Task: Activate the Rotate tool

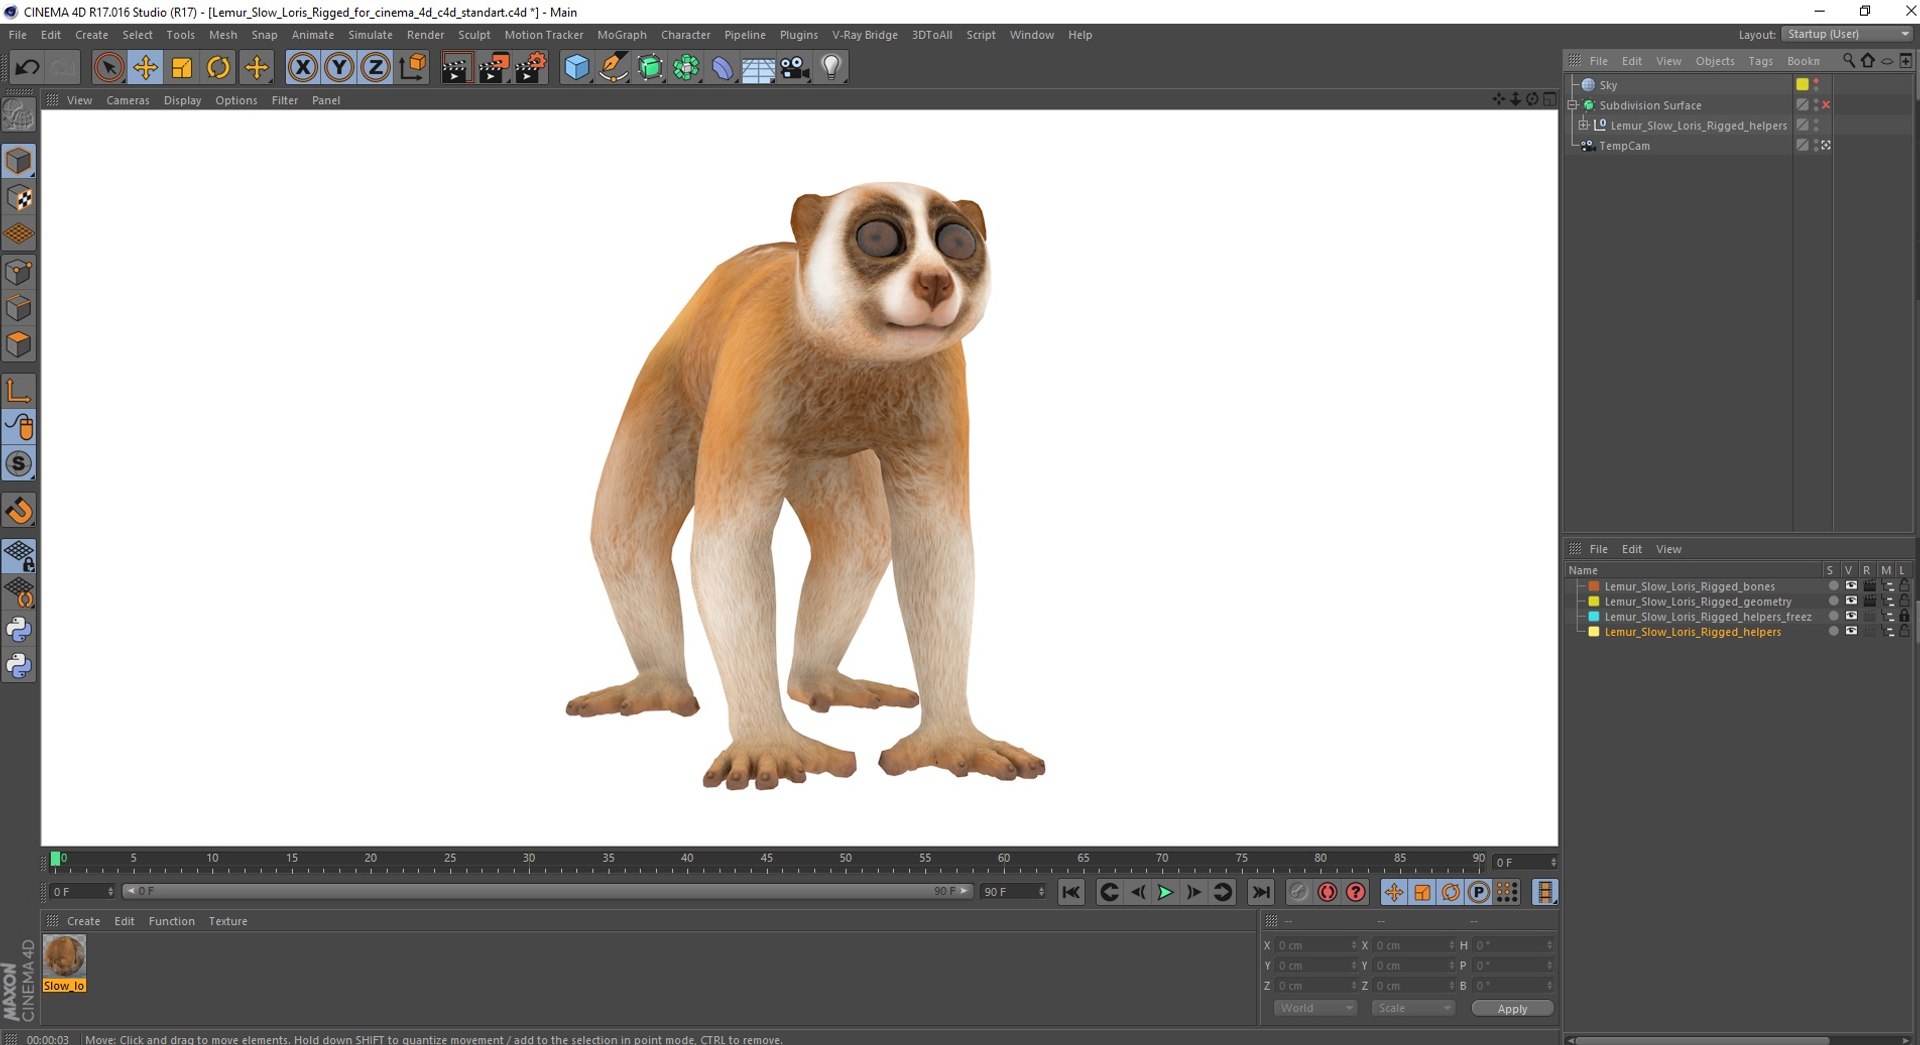Action: pos(218,68)
